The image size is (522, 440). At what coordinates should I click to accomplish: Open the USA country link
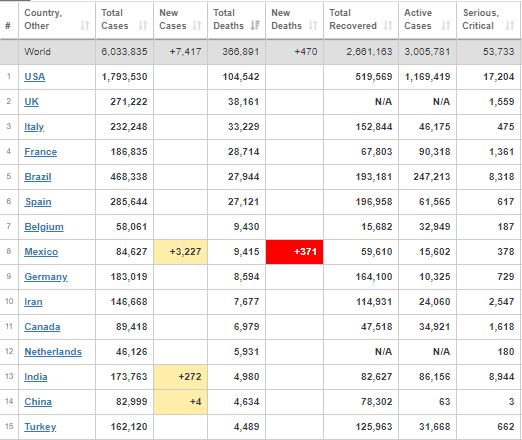tap(35, 77)
